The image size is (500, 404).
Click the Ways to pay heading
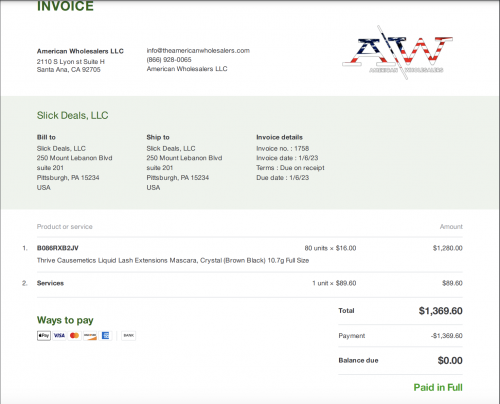[x=65, y=320]
